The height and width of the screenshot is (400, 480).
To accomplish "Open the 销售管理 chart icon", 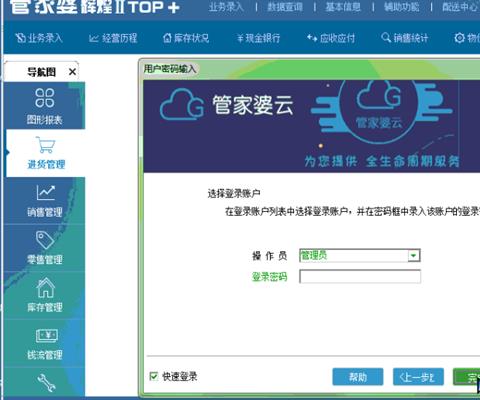I will (45, 192).
